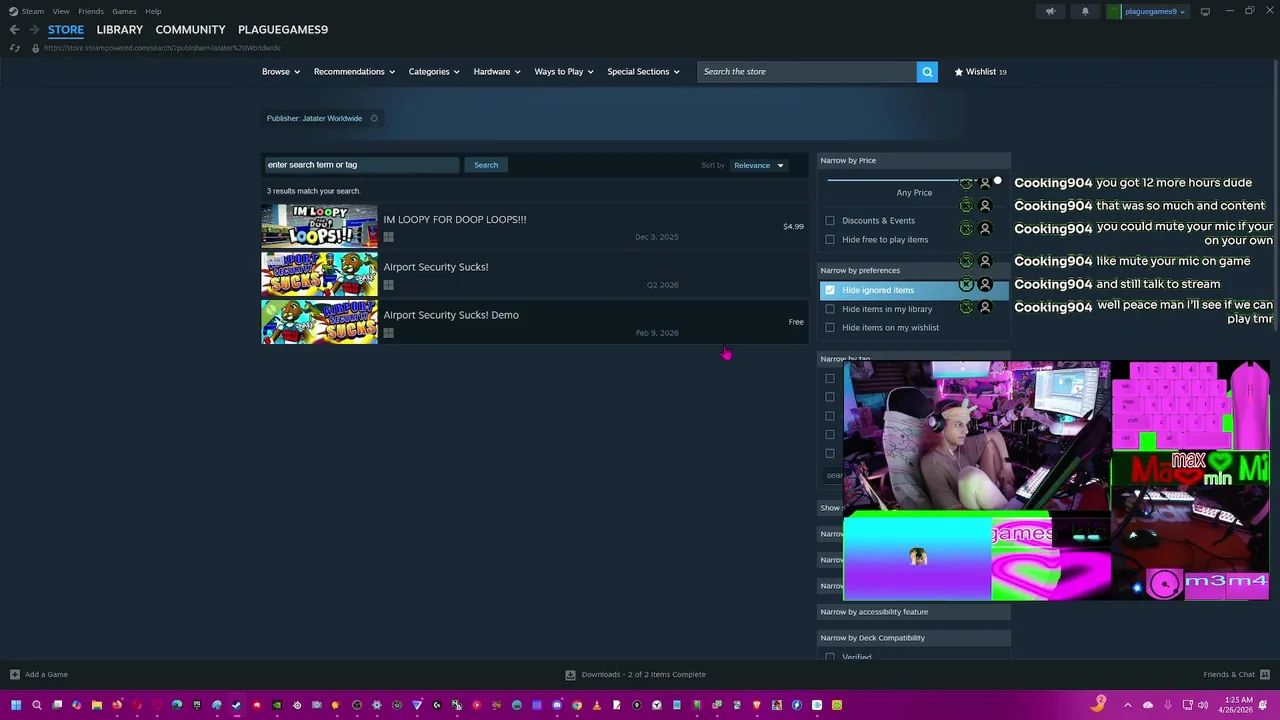Image resolution: width=1280 pixels, height=720 pixels.
Task: Collapse the Narrow by preferences section
Action: [914, 270]
